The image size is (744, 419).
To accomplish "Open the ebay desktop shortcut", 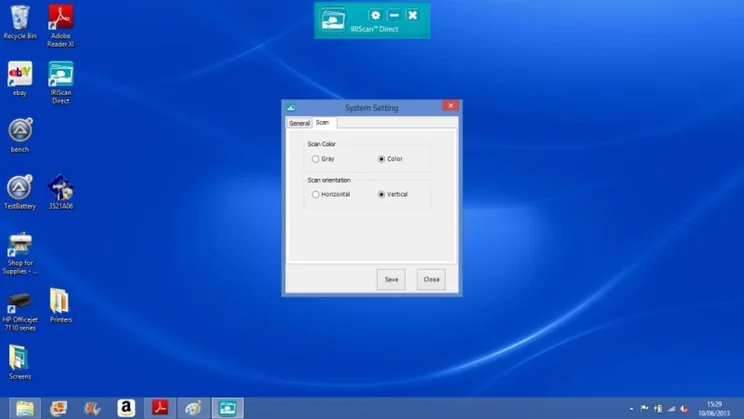I will (20, 75).
